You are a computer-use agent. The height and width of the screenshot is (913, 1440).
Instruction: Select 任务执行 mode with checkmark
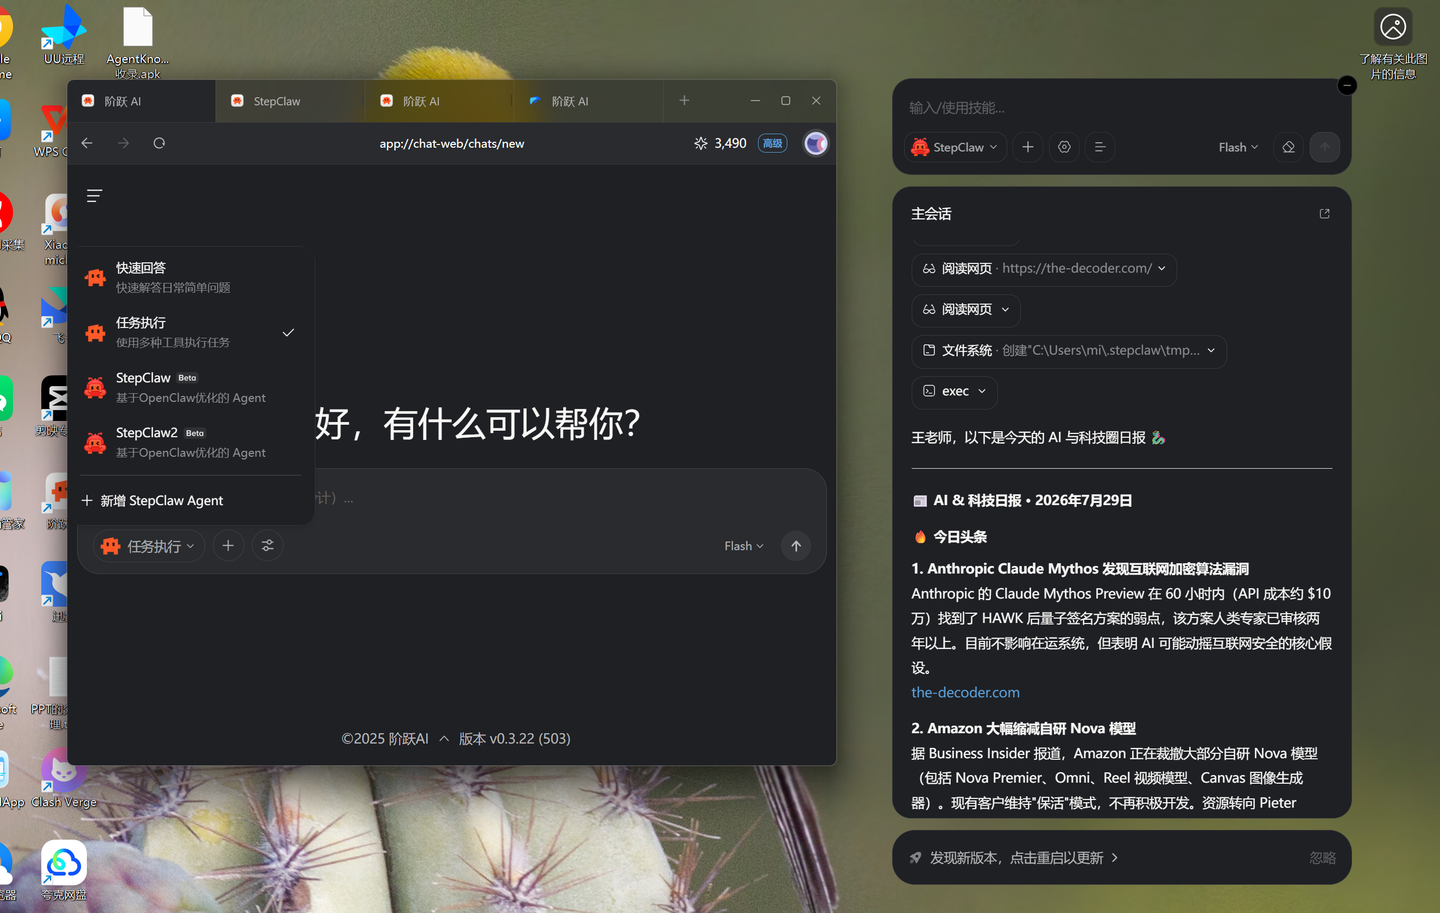(192, 332)
